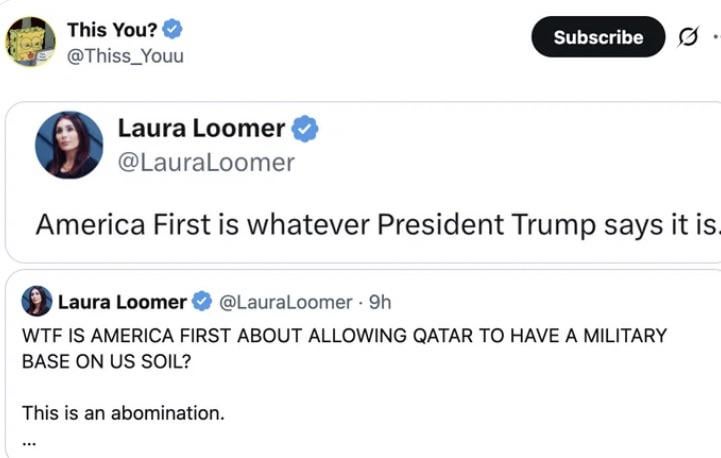721x458 pixels.
Task: Click the @Thiss_Youu handle
Action: (125, 56)
